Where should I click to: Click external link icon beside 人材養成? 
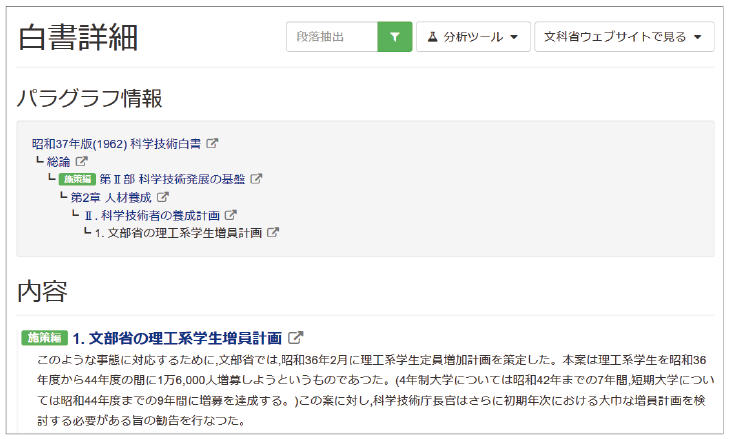coord(162,197)
